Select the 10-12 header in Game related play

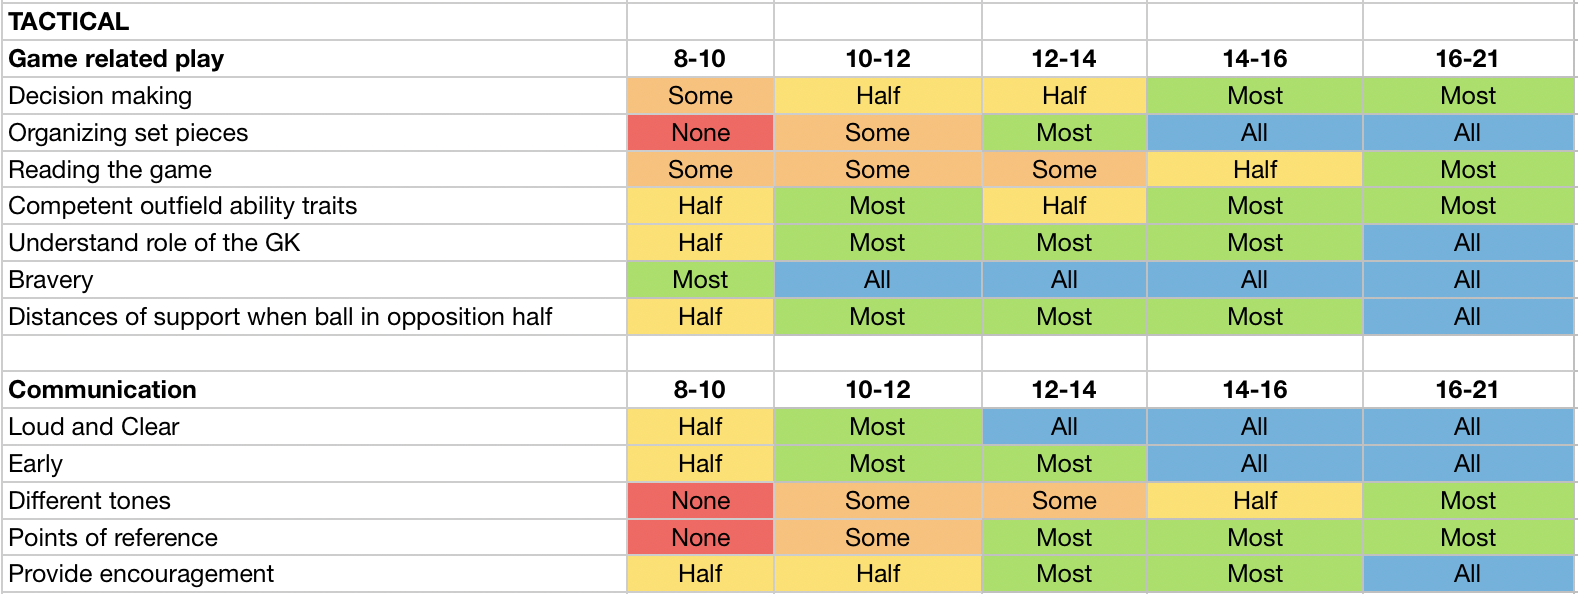tap(877, 59)
